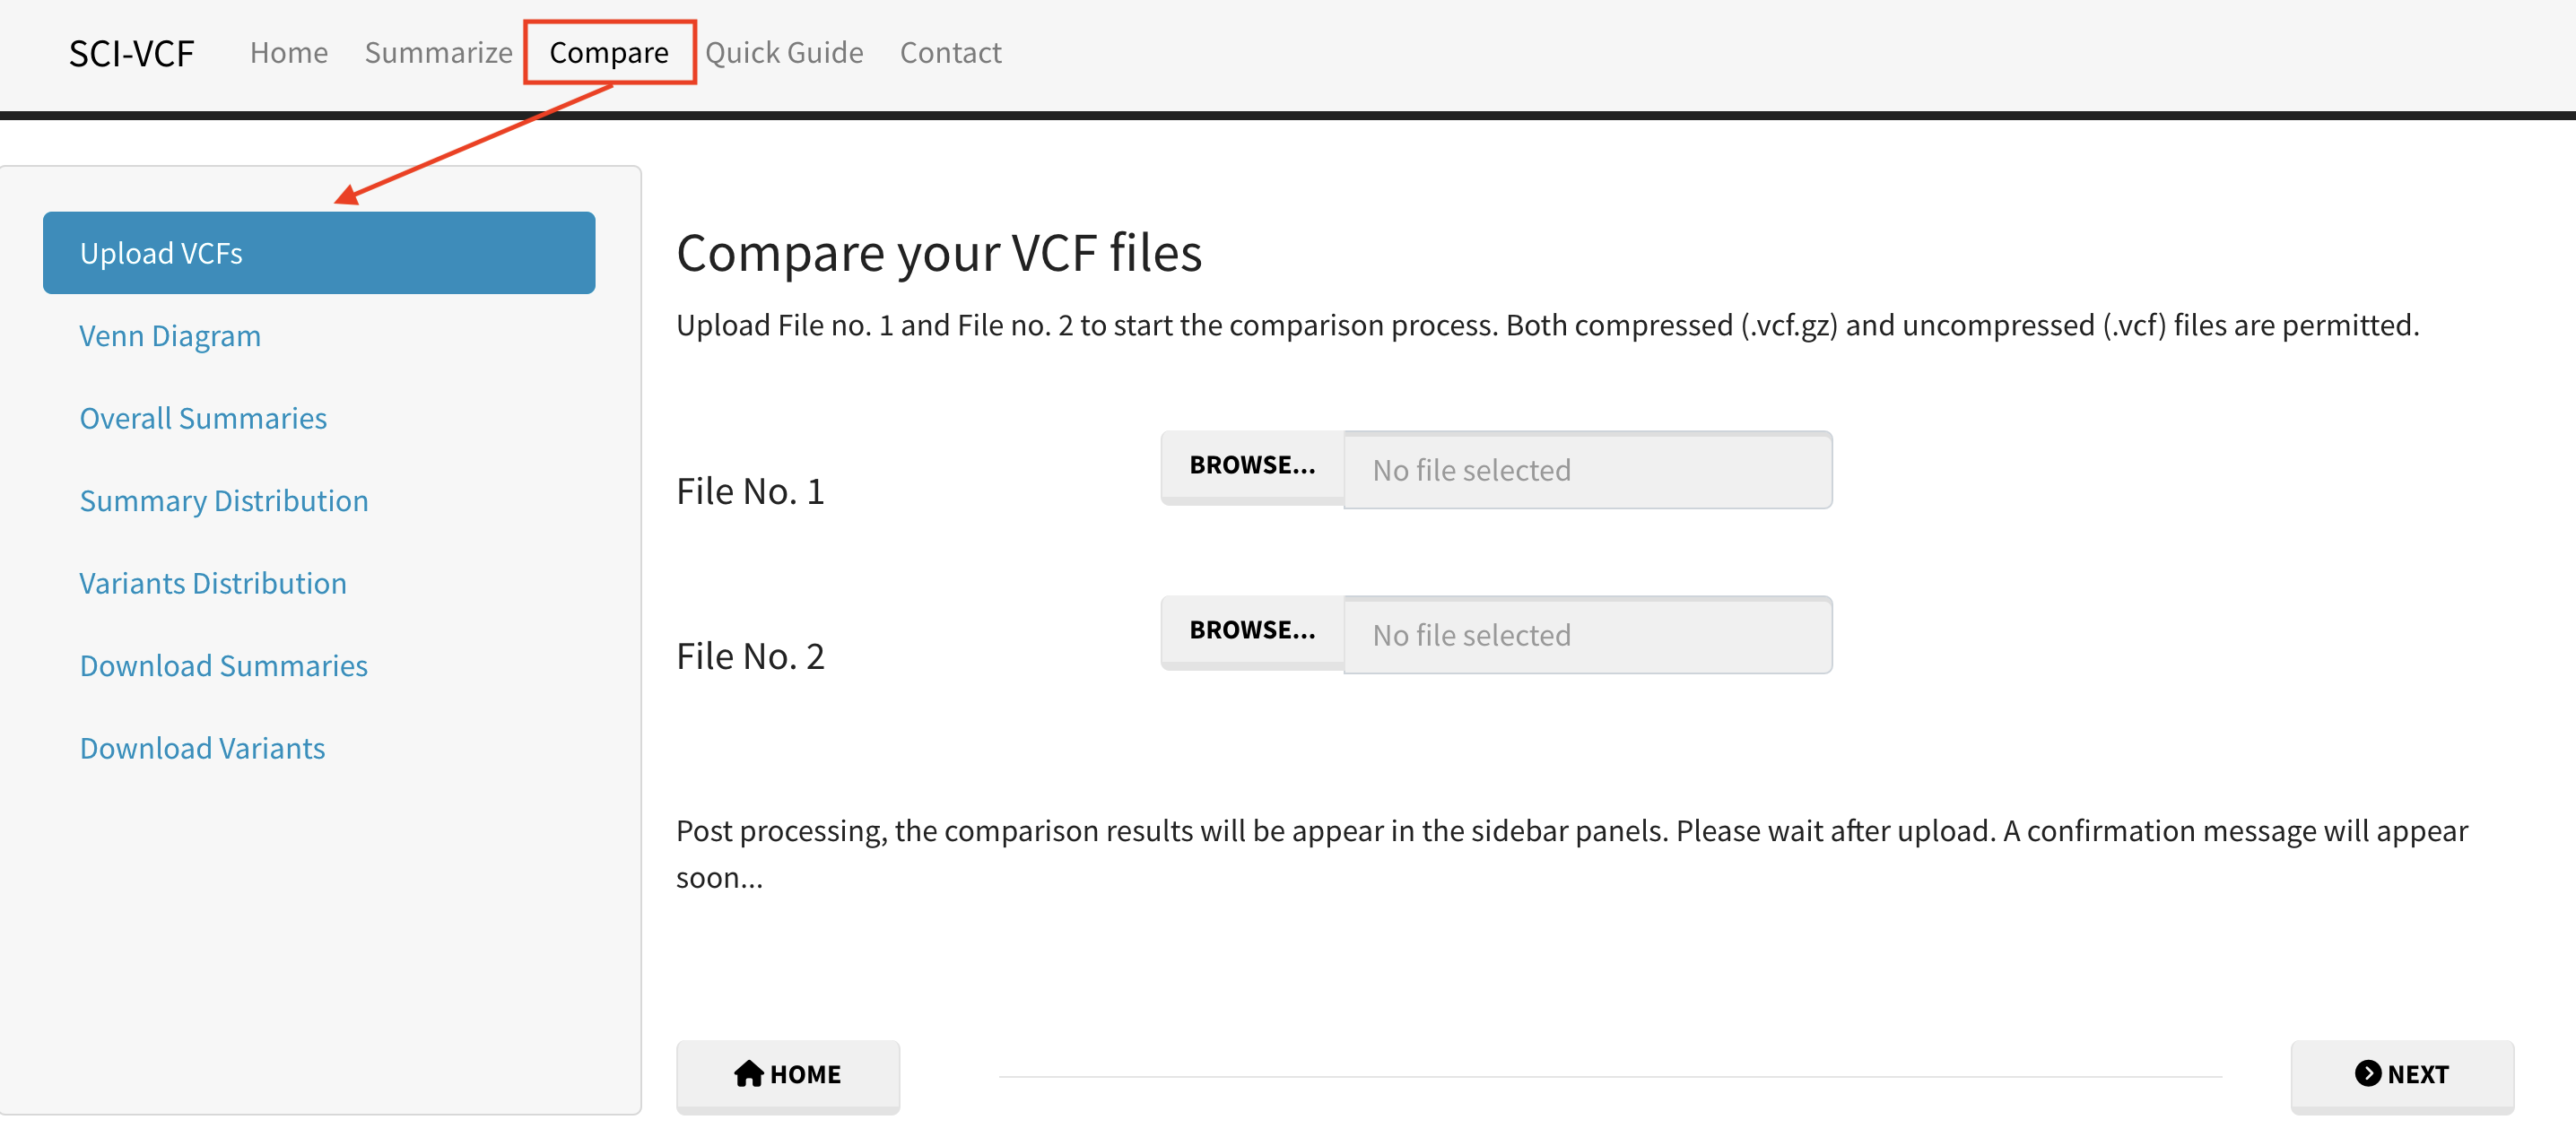Open Overall Summaries sidebar panel
2576x1146 pixels.
coord(203,418)
